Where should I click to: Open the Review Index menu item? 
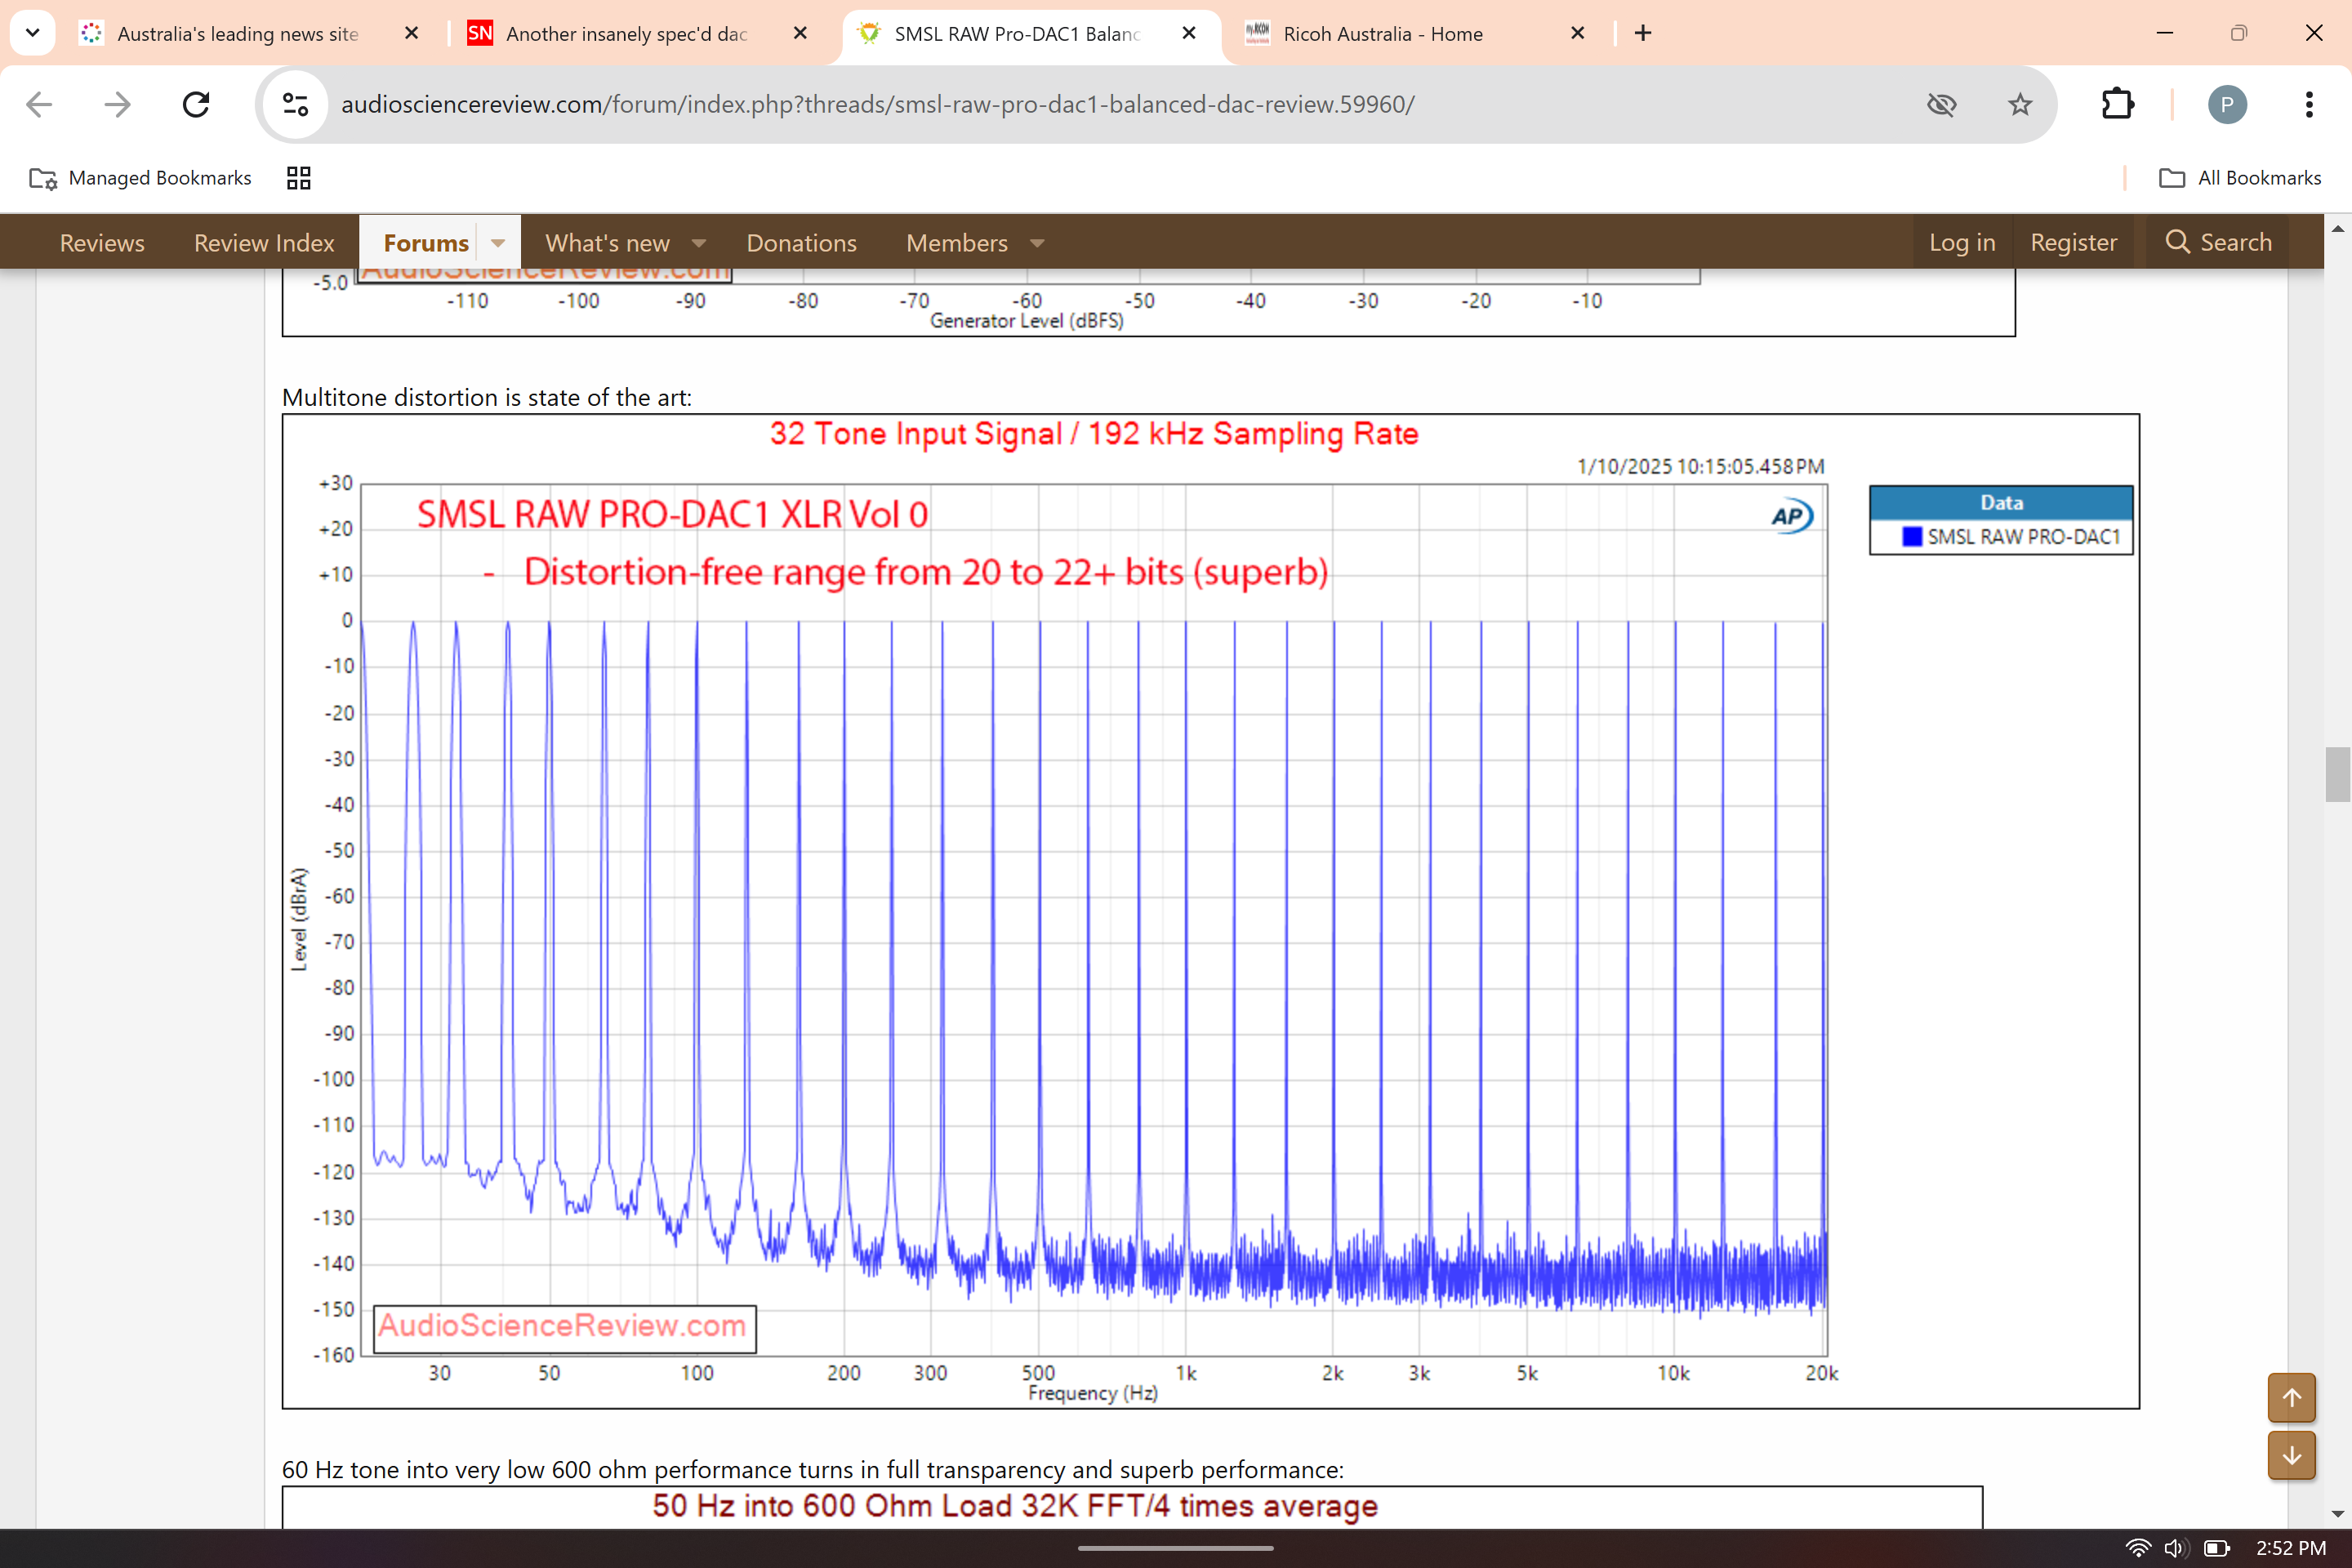(x=264, y=243)
